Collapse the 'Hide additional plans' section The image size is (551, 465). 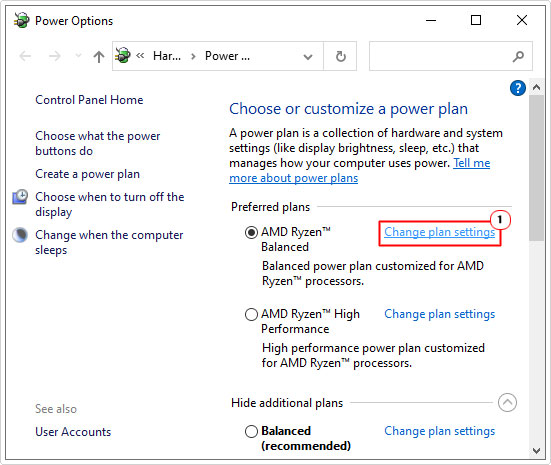click(507, 402)
